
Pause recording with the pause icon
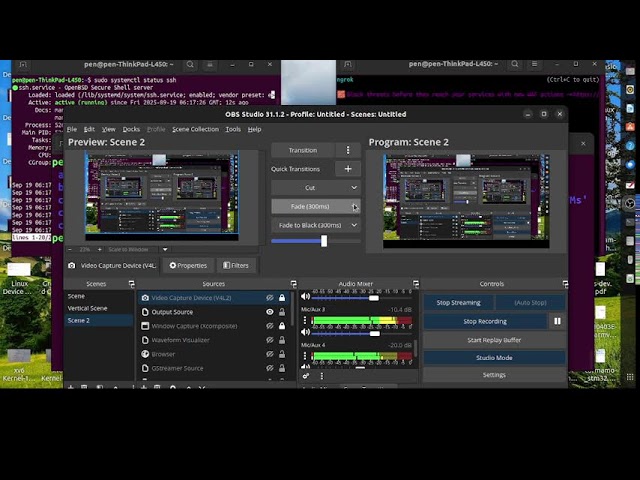tap(557, 321)
